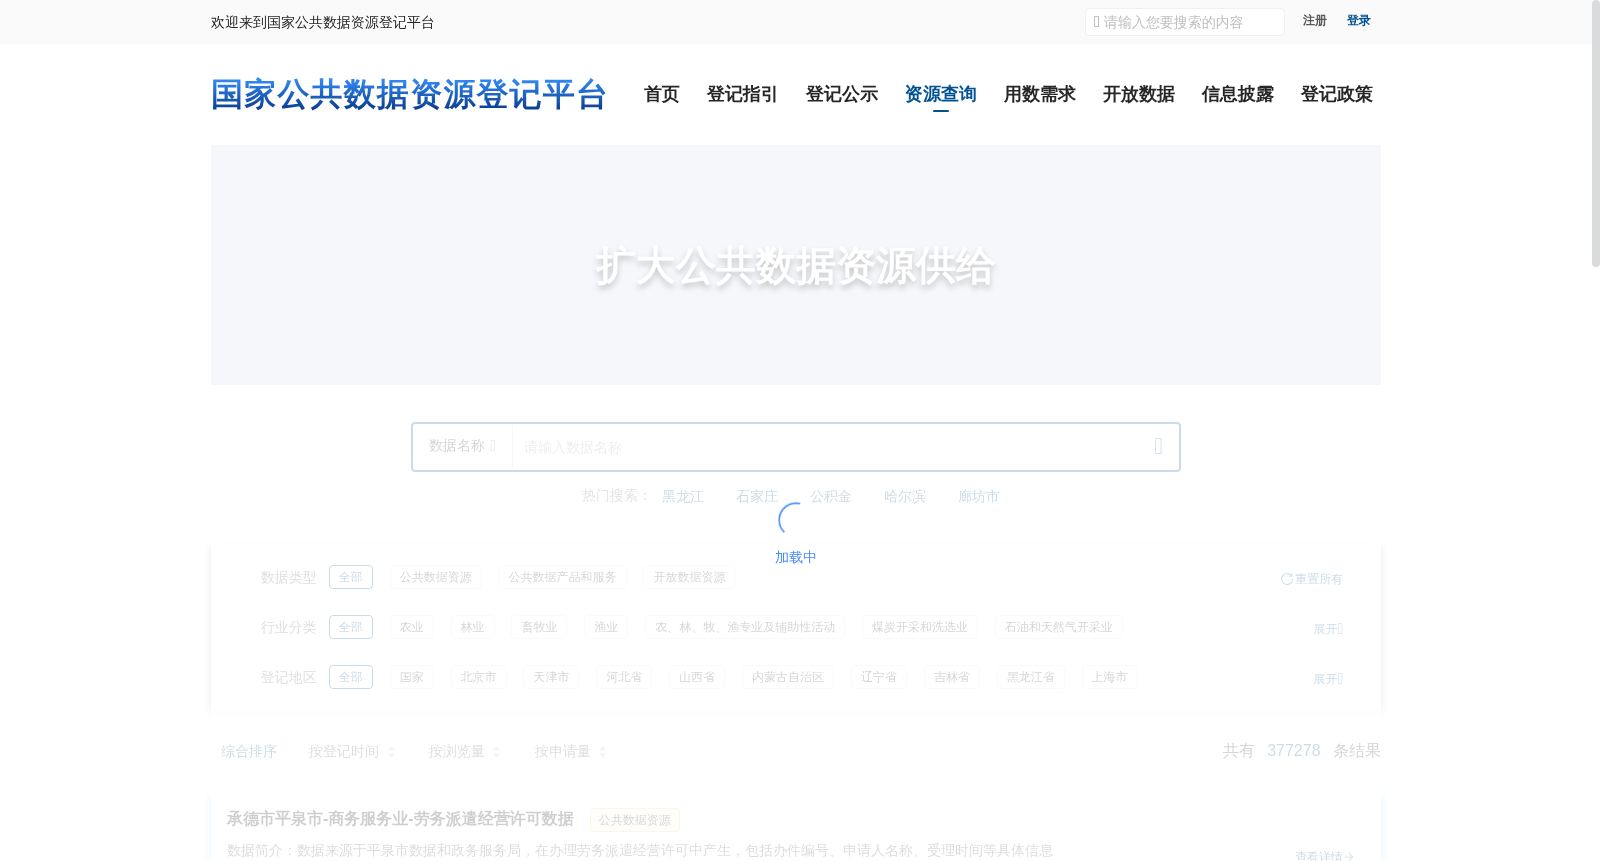
Task: Open the 用数需求 navigation item
Action: click(1040, 94)
